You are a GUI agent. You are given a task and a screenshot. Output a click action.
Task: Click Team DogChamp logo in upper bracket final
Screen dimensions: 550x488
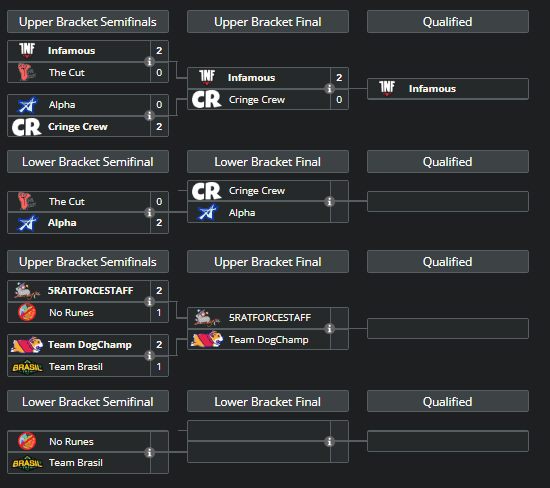(207, 339)
